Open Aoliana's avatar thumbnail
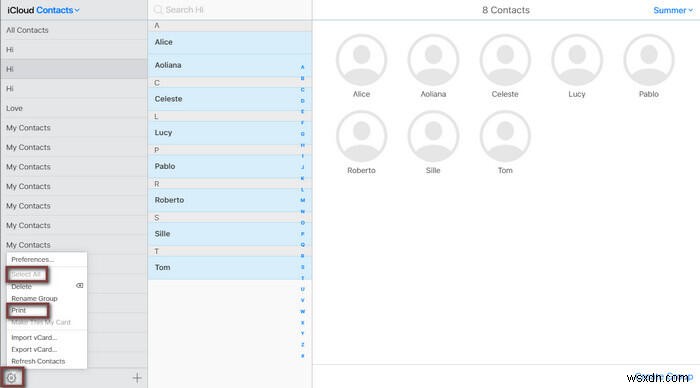Image resolution: width=700 pixels, height=388 pixels. 433,60
